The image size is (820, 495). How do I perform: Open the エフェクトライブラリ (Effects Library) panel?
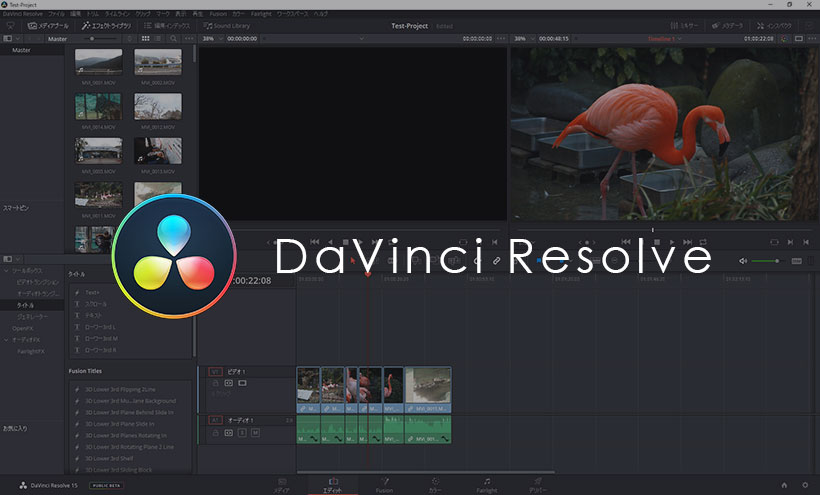pyautogui.click(x=106, y=26)
